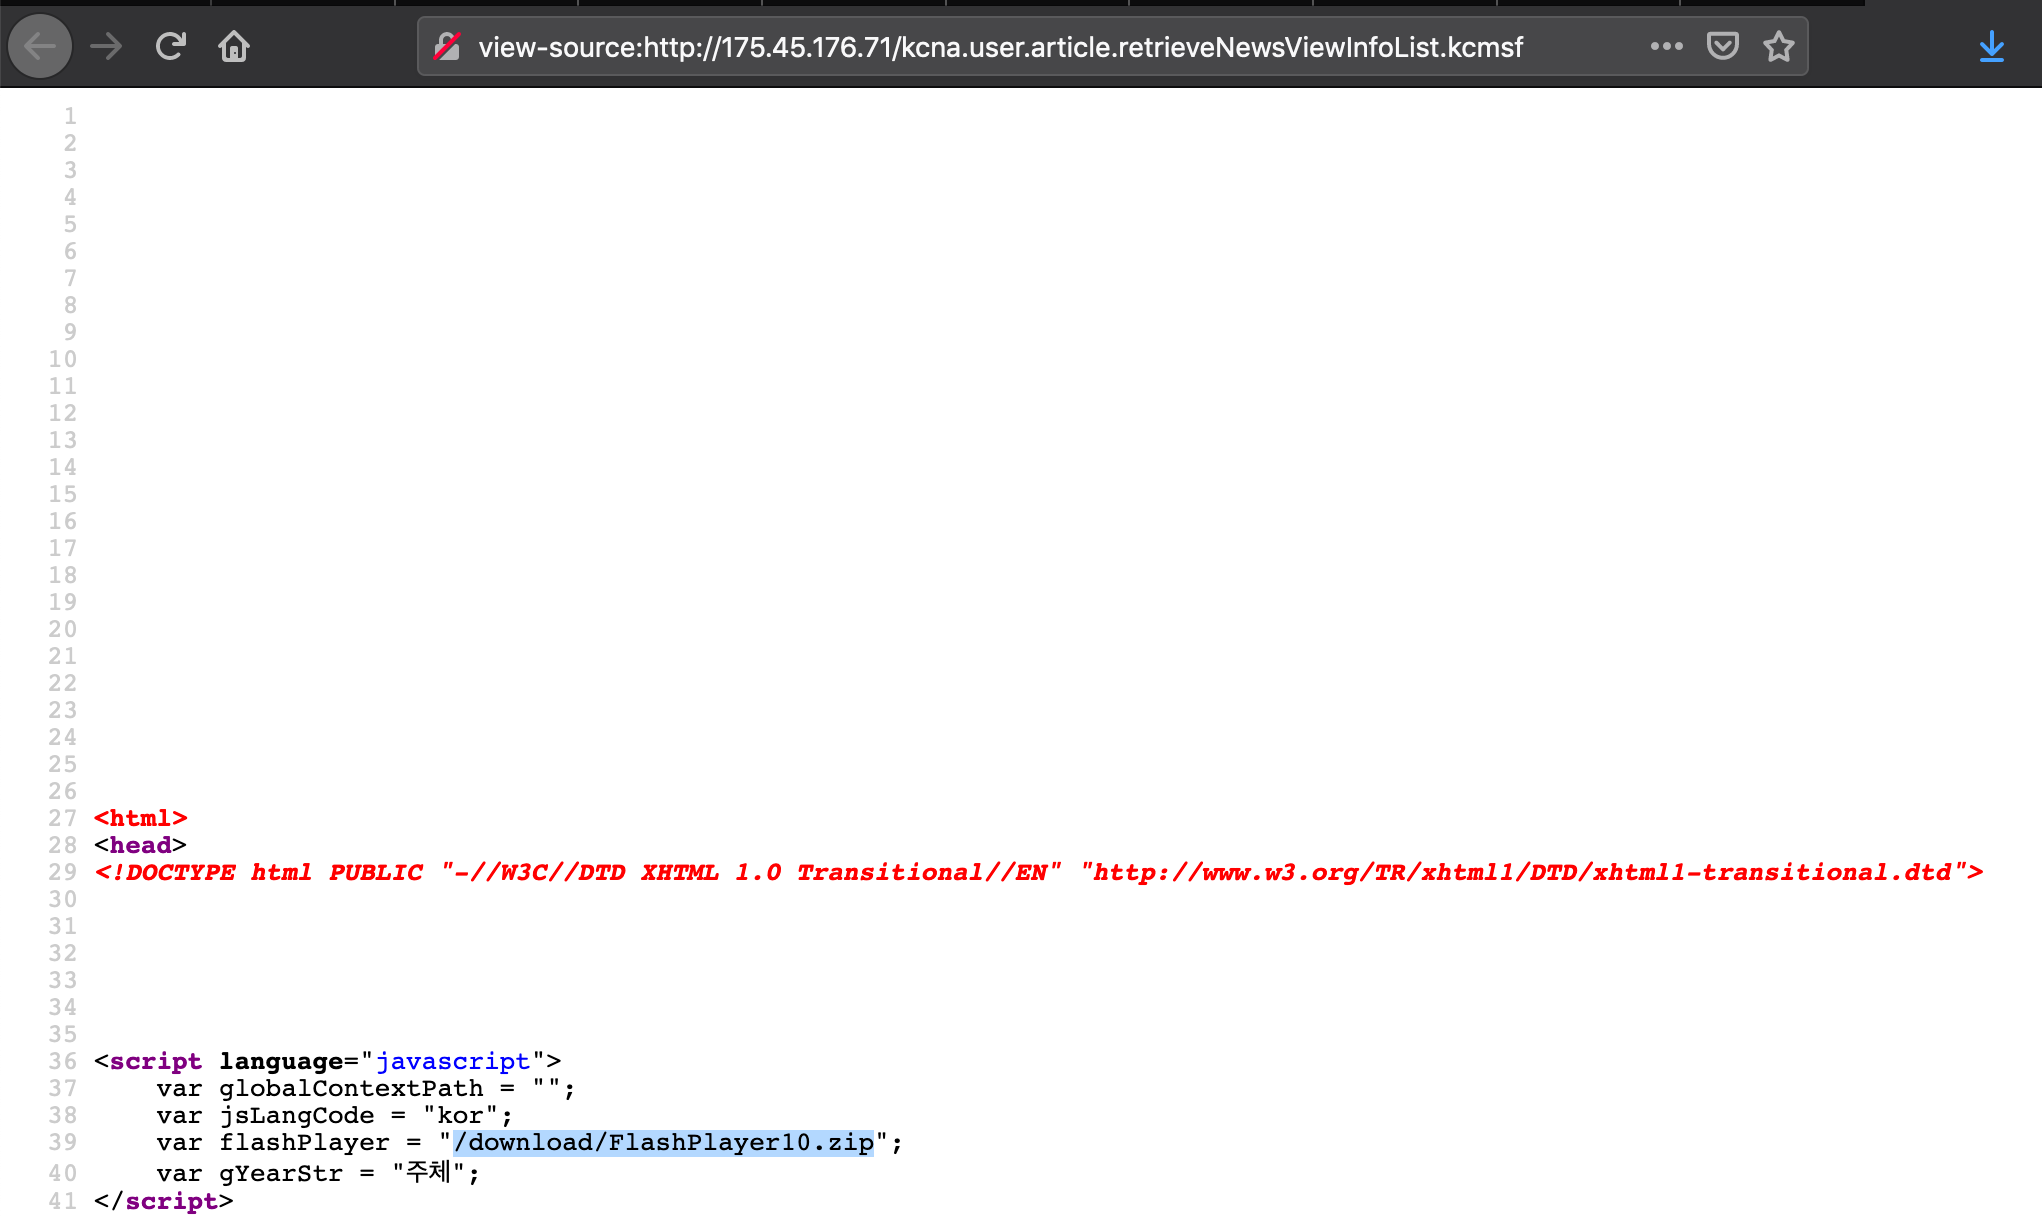Bookmark this page with star
Viewport: 2042px width, 1216px height.
pos(1778,46)
